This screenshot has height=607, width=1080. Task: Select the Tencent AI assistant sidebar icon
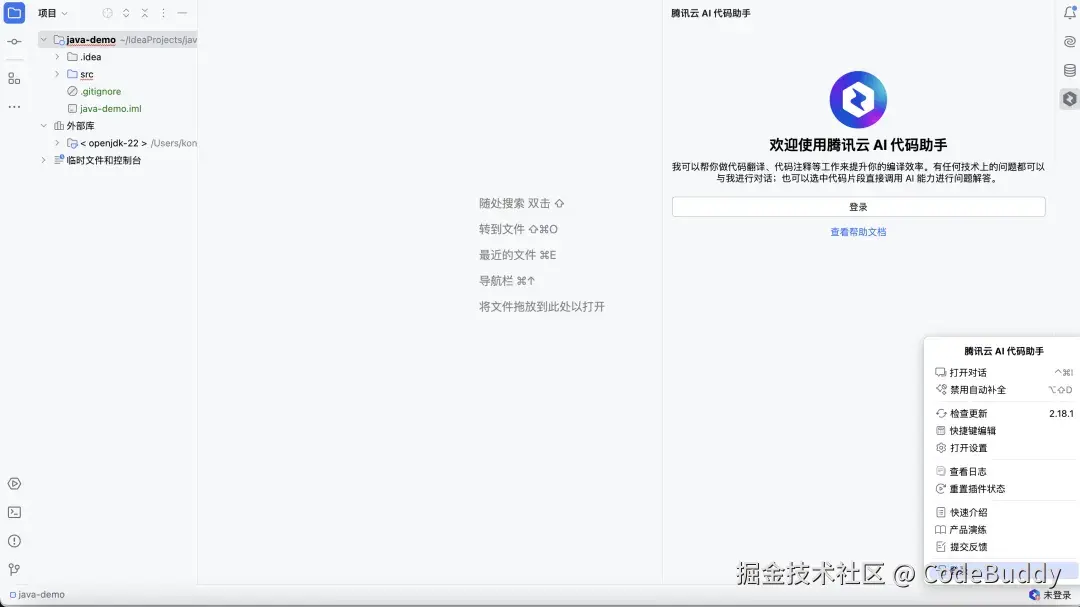click(1069, 99)
